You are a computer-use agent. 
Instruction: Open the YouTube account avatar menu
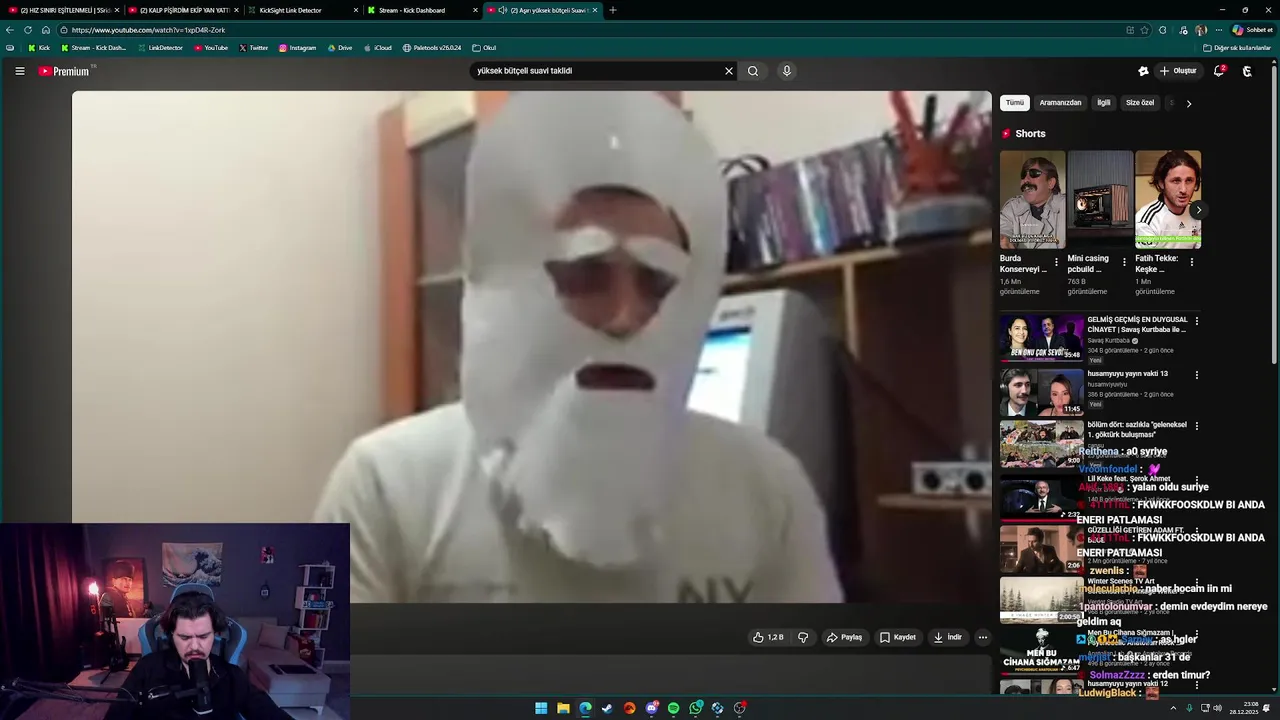(1247, 71)
